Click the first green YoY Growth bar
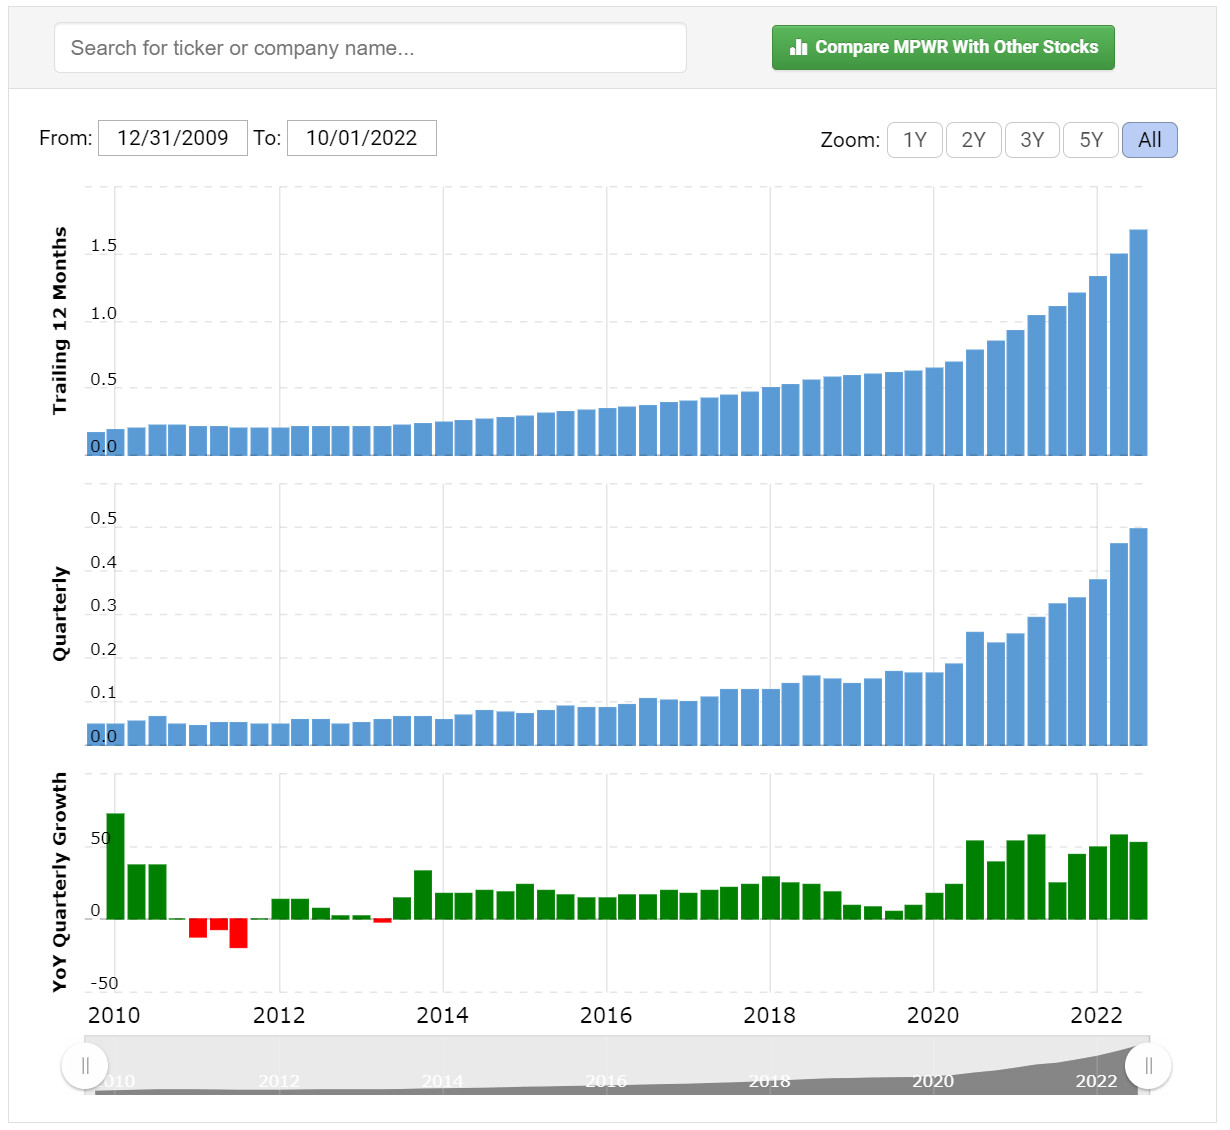Image resolution: width=1230 pixels, height=1130 pixels. coord(116,866)
